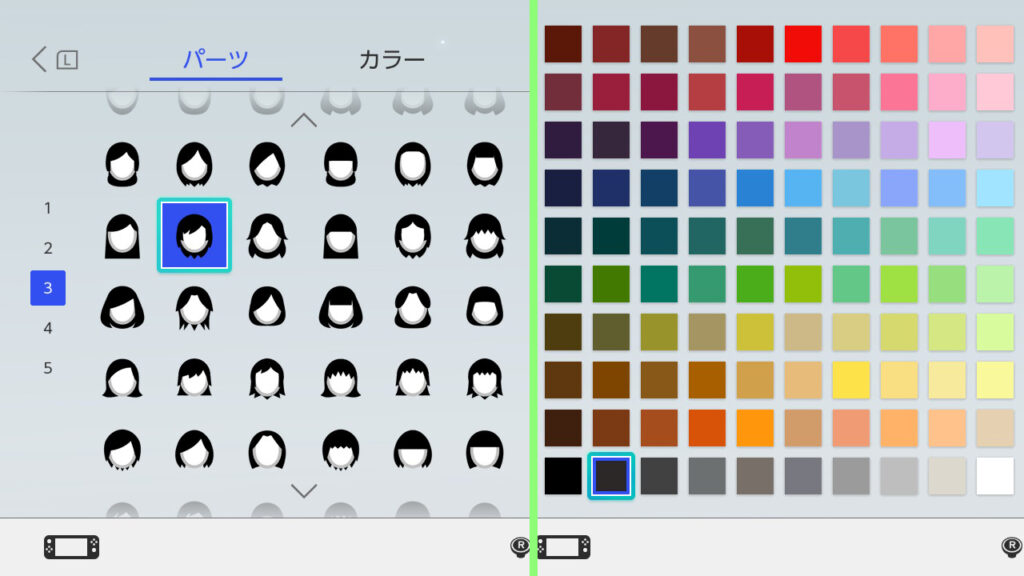This screenshot has width=1024, height=576.
Task: Click the R stick icon in the left panel
Action: point(520,547)
